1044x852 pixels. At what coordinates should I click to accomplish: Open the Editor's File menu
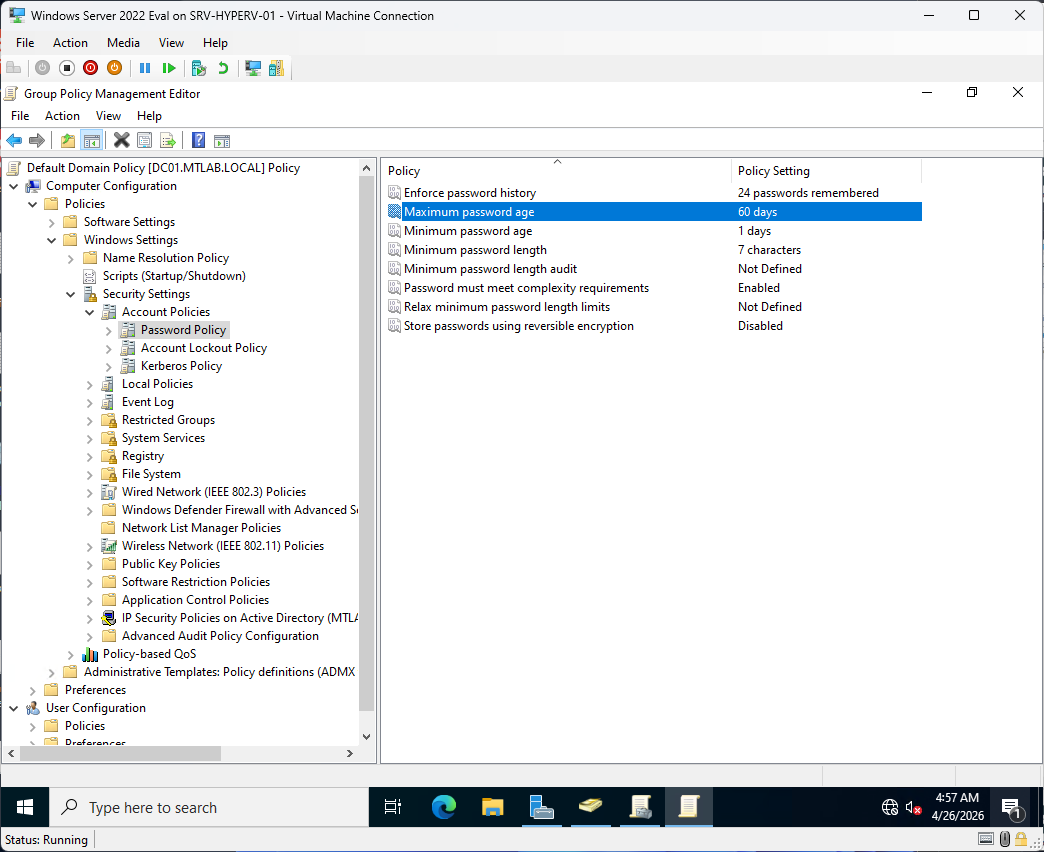pos(20,116)
